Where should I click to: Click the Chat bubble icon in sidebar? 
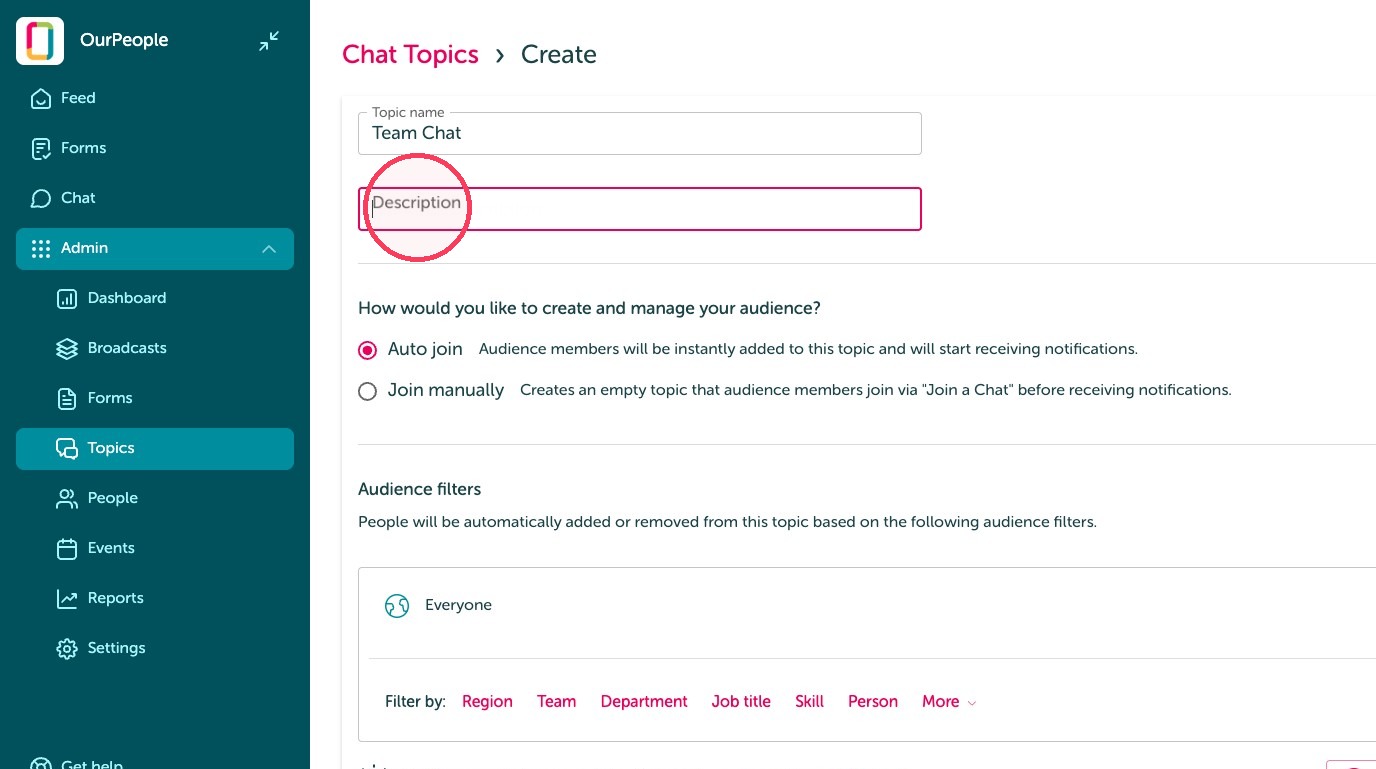[41, 198]
